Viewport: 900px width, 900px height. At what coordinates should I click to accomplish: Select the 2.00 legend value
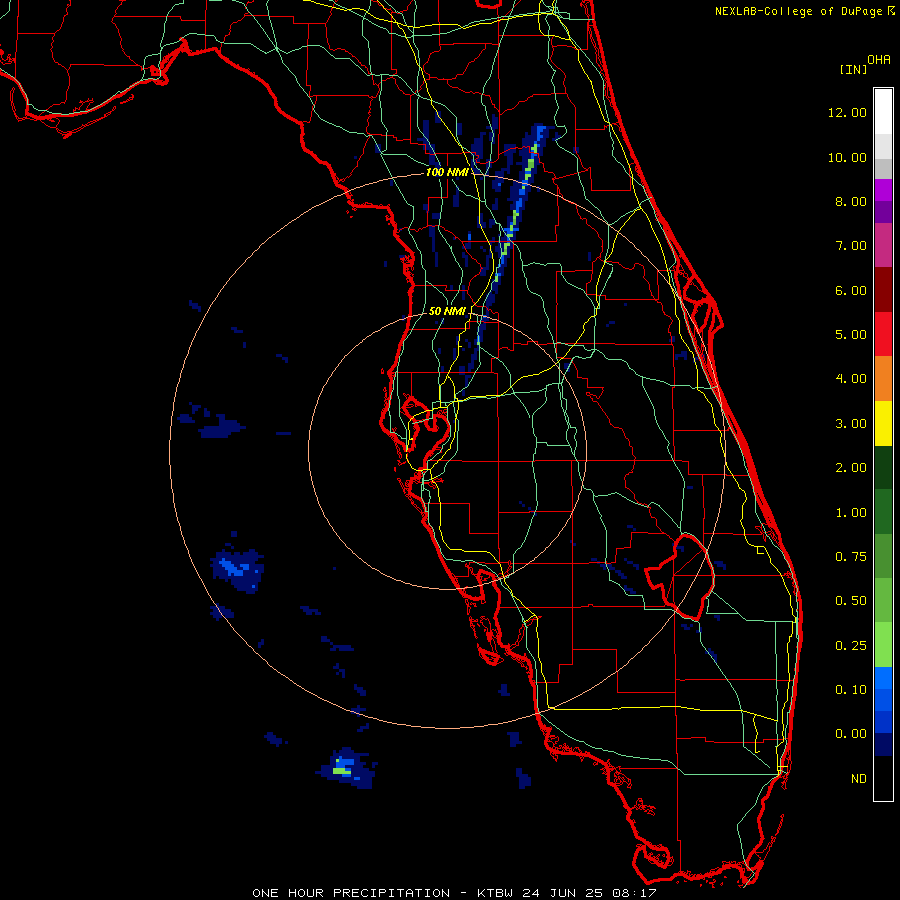(851, 468)
